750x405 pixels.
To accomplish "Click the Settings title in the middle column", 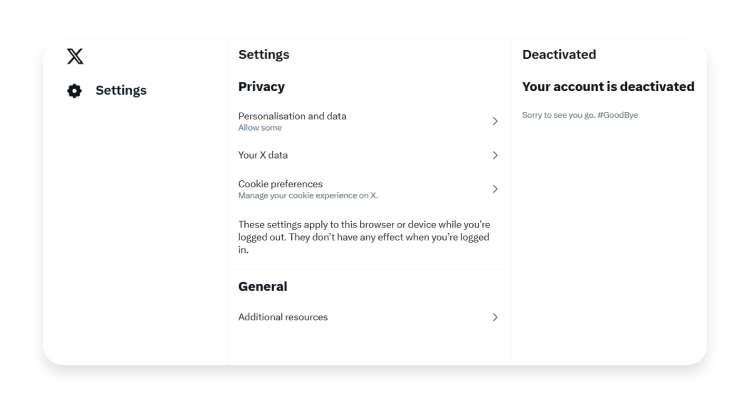I will [263, 55].
